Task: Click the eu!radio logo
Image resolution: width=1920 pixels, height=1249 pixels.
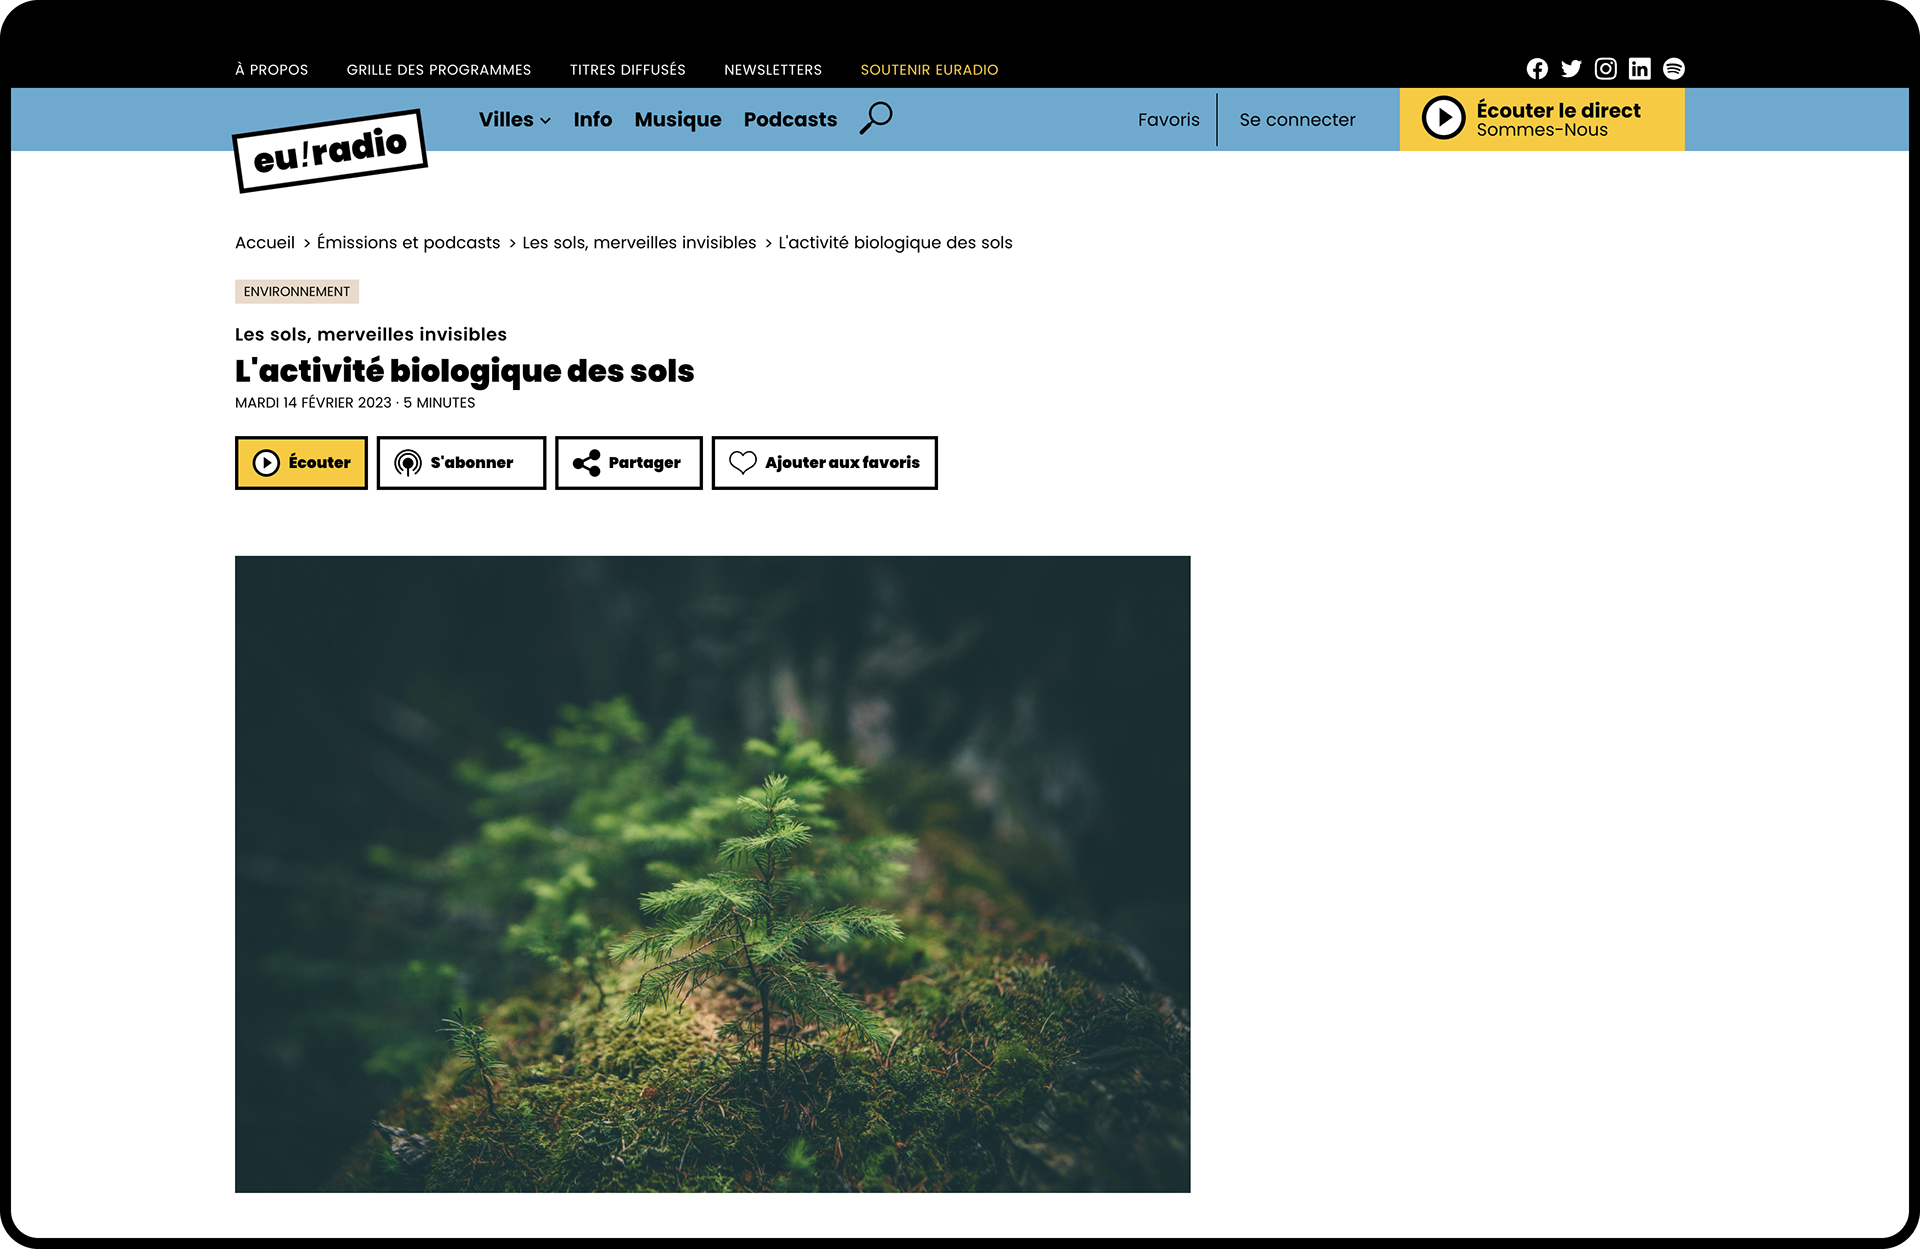Action: [x=330, y=150]
